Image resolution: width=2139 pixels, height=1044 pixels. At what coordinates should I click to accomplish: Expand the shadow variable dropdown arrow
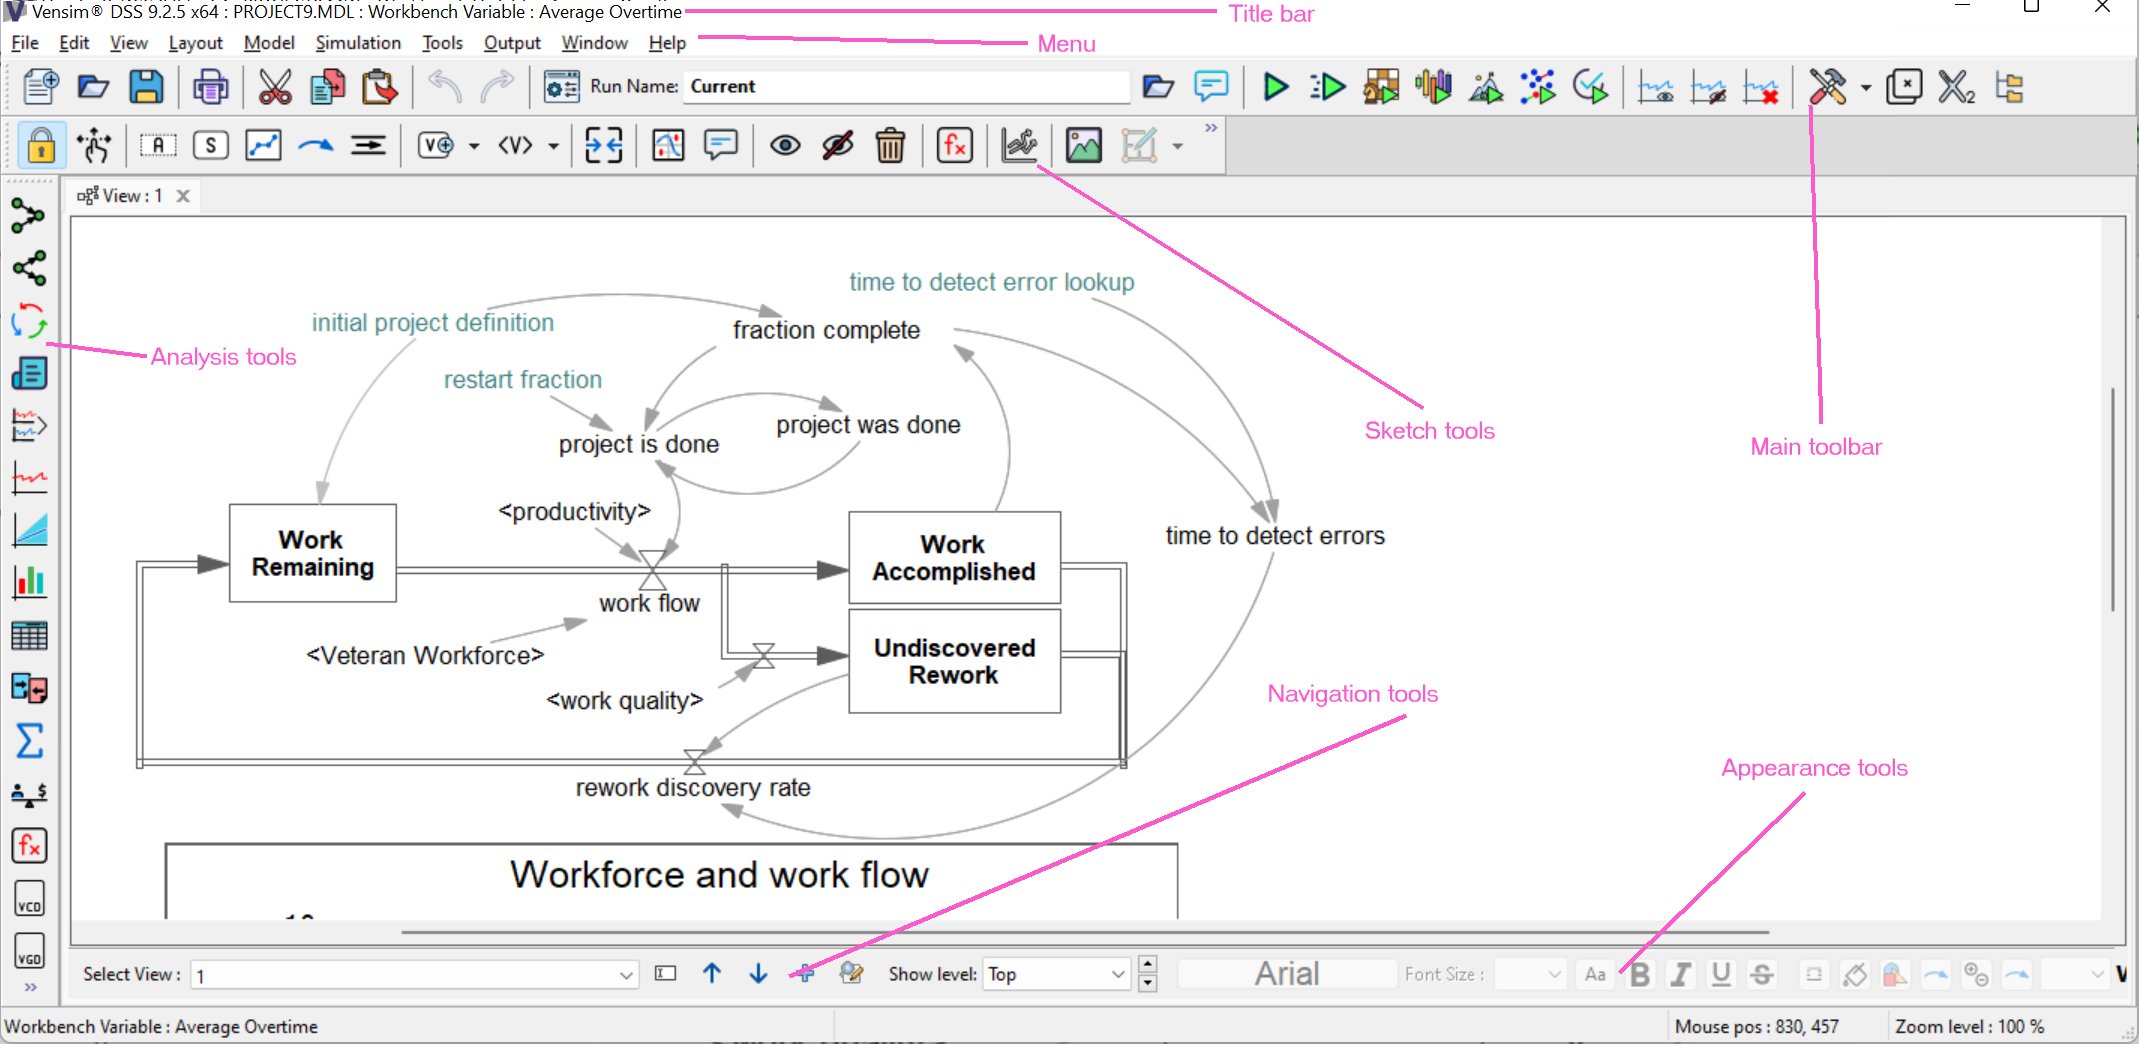[553, 146]
